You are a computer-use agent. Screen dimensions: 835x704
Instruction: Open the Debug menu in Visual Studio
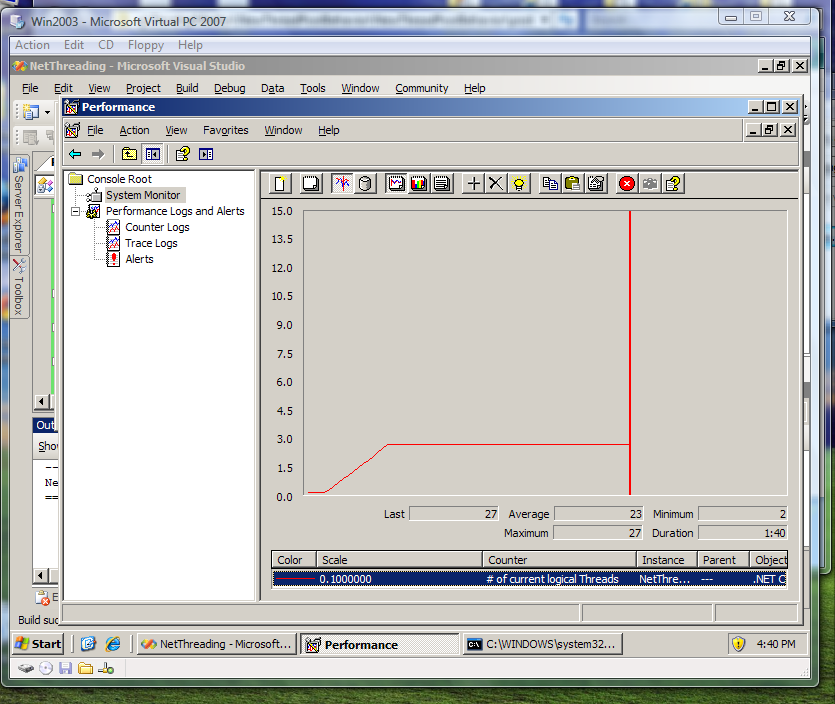point(229,88)
